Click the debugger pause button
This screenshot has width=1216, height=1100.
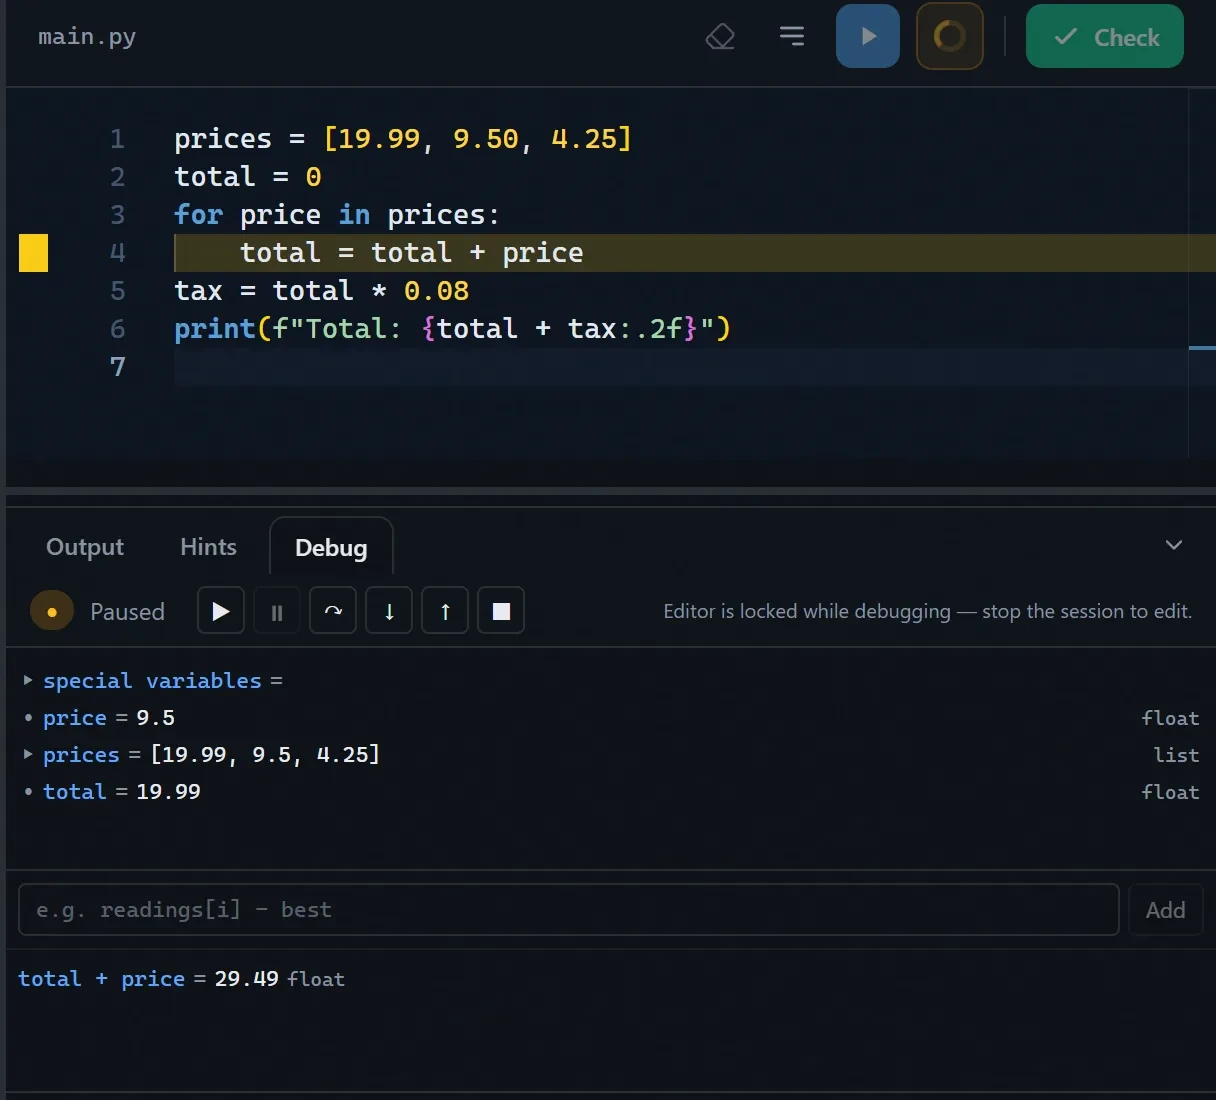pyautogui.click(x=277, y=611)
